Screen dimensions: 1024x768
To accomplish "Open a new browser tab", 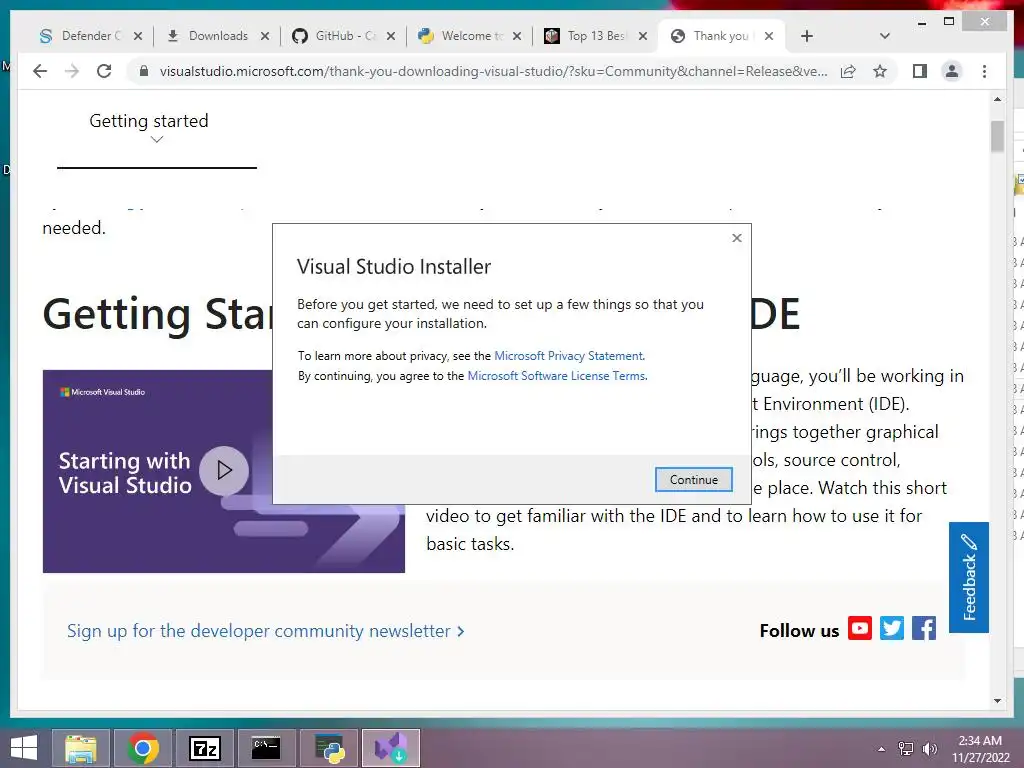I will tap(807, 37).
